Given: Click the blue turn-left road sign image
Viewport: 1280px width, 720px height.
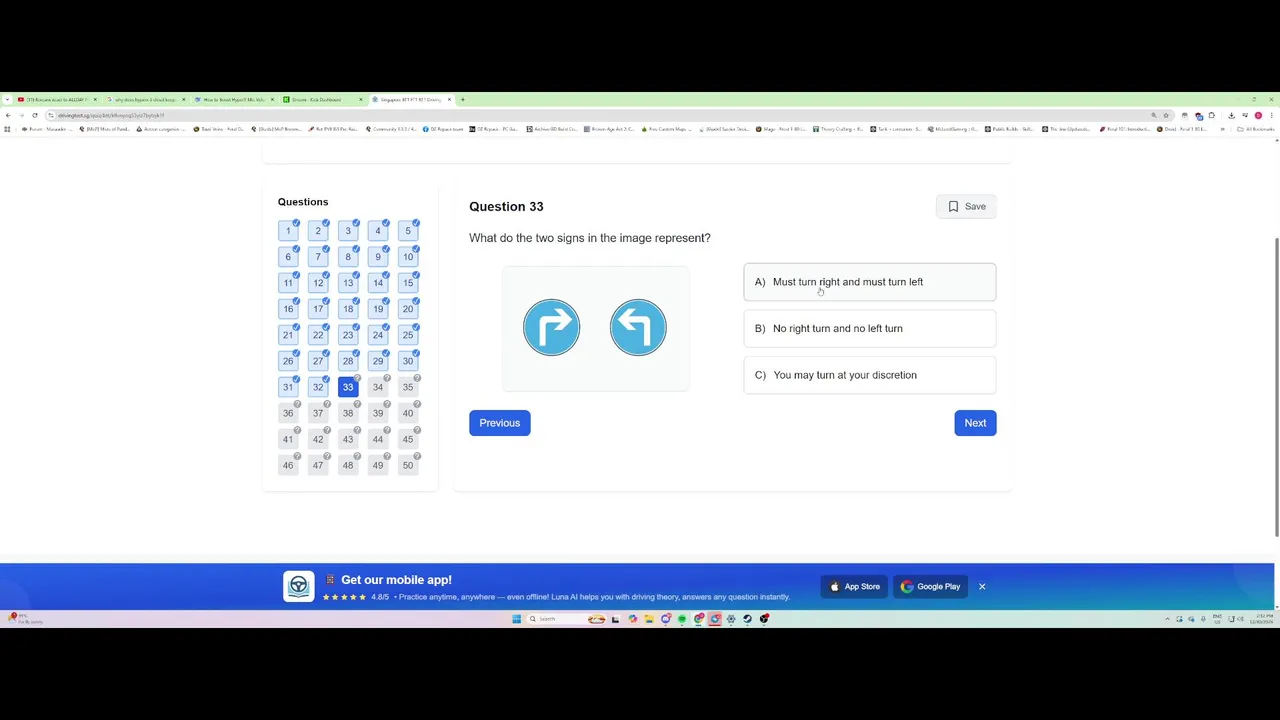Looking at the screenshot, I should (x=638, y=327).
